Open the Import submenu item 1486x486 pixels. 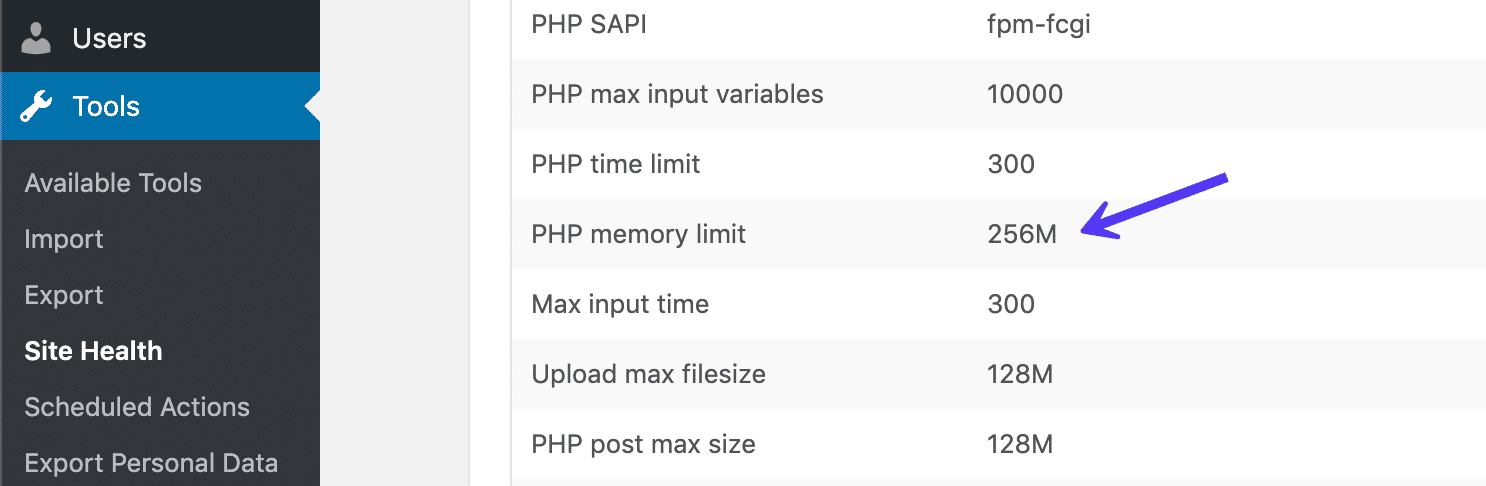tap(64, 239)
